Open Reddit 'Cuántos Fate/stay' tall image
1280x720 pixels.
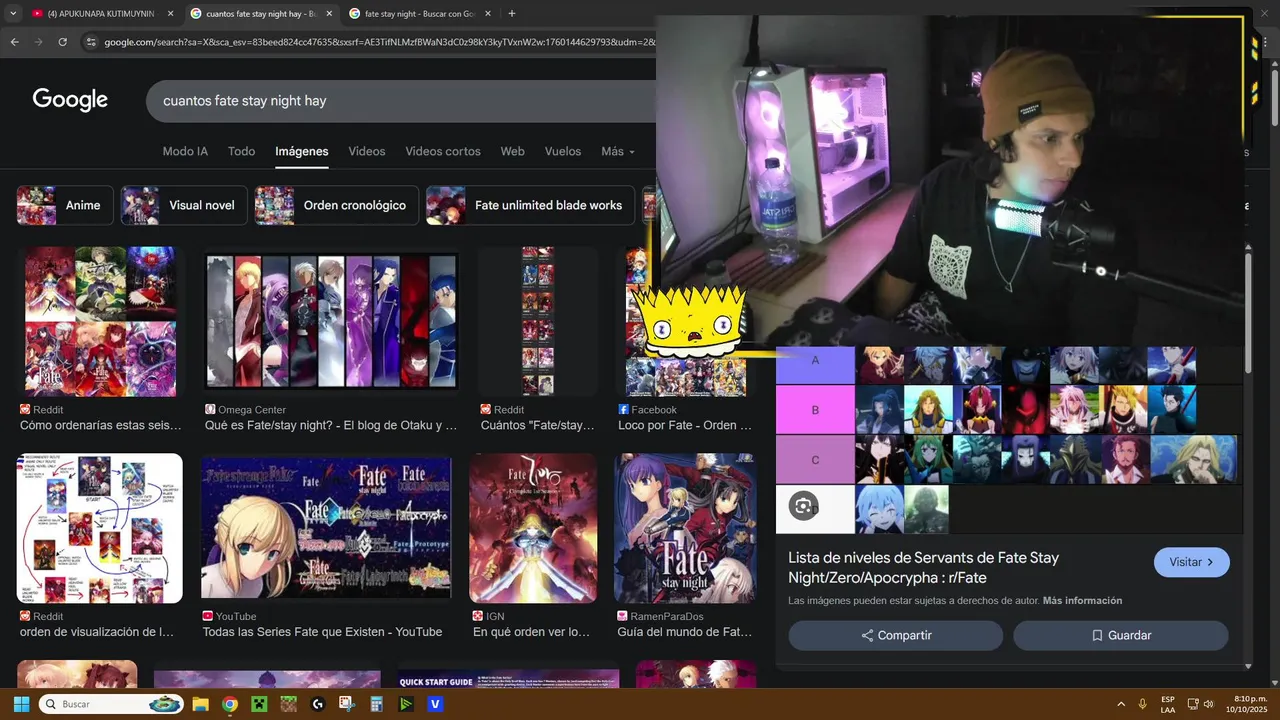click(538, 322)
